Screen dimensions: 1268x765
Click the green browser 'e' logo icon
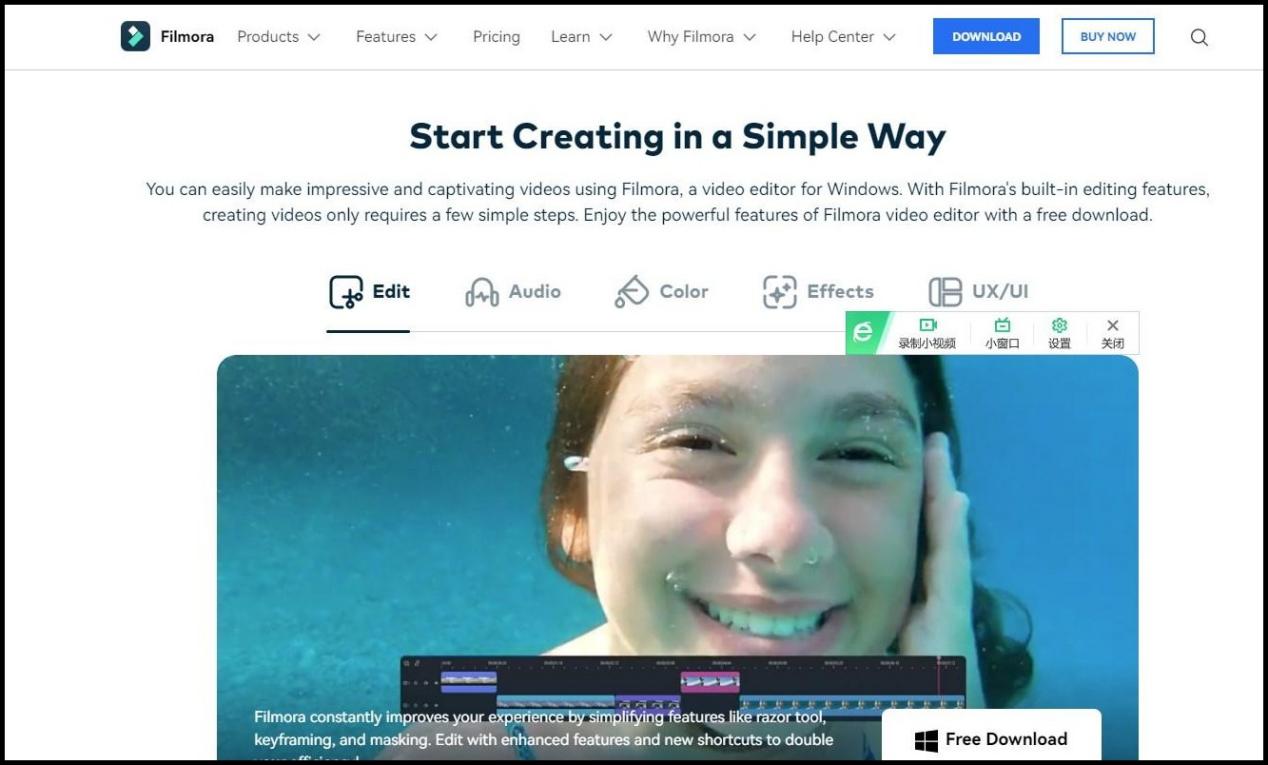pos(863,333)
